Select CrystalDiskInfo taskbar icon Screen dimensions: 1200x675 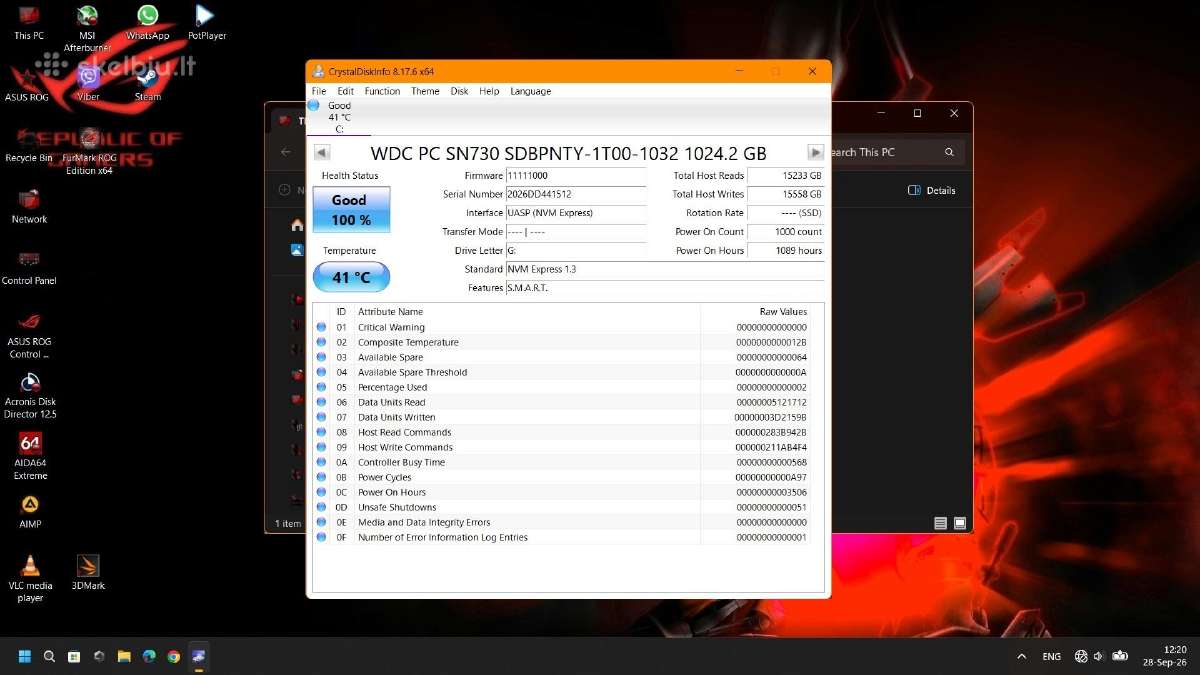pyautogui.click(x=199, y=657)
